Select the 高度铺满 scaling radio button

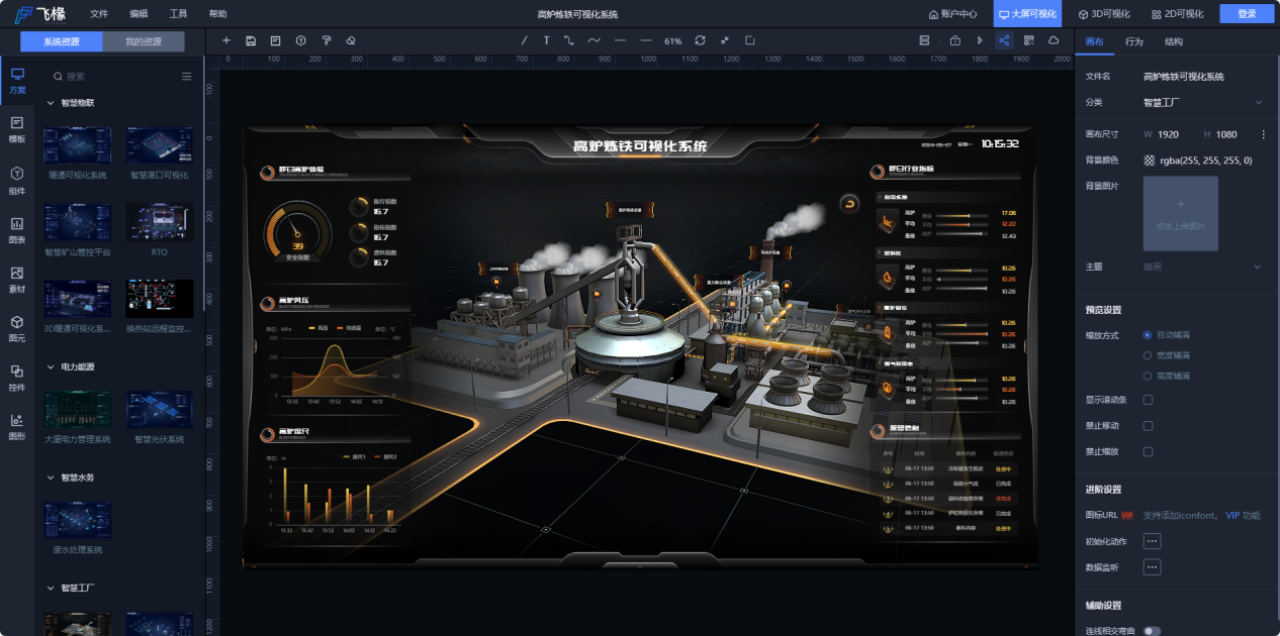tap(1148, 376)
